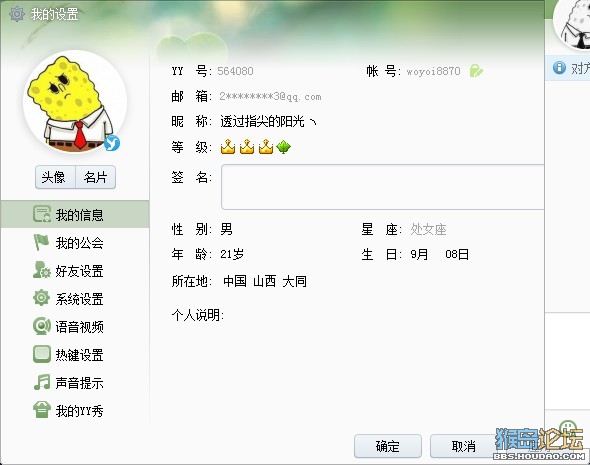
Task: Click inside the 签名 signature text box
Action: (382, 187)
